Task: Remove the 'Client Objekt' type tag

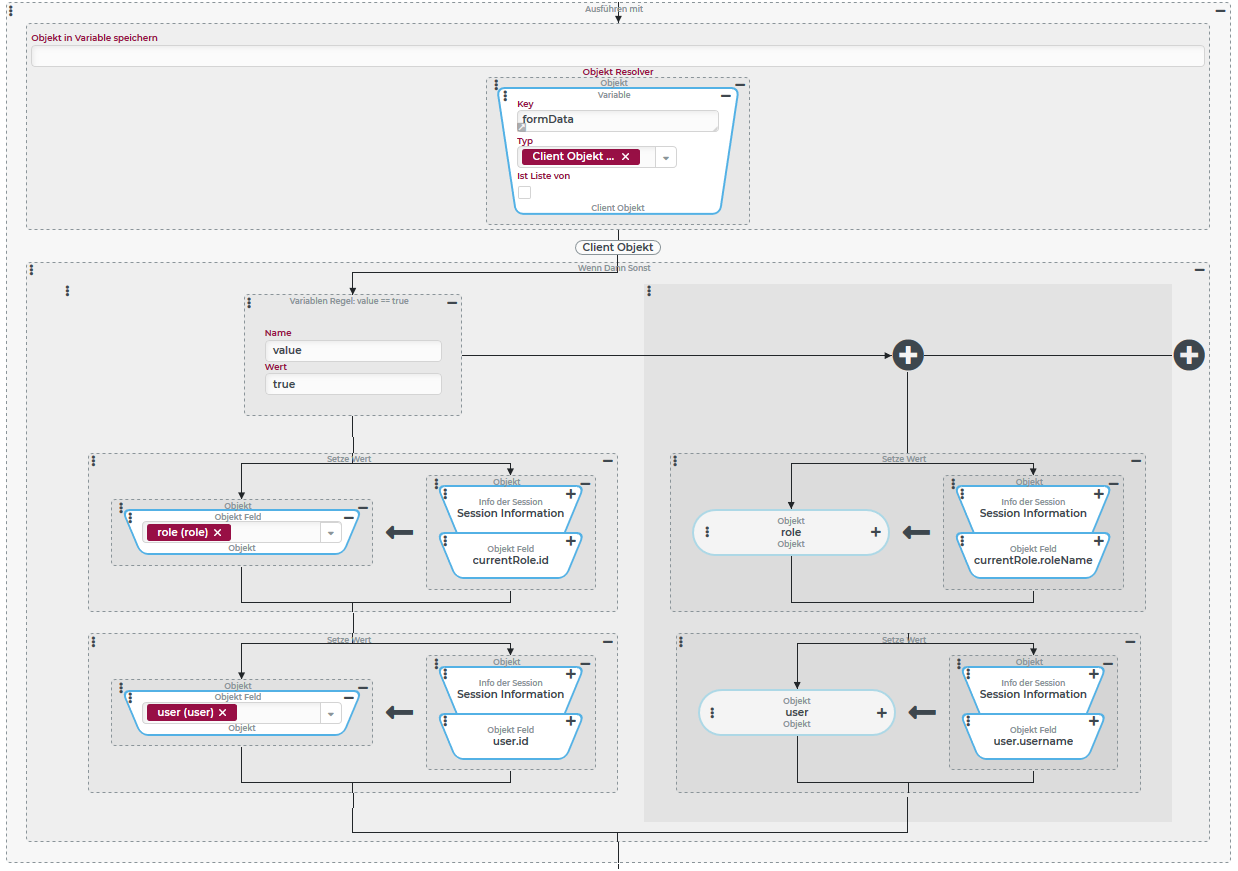Action: (x=626, y=157)
